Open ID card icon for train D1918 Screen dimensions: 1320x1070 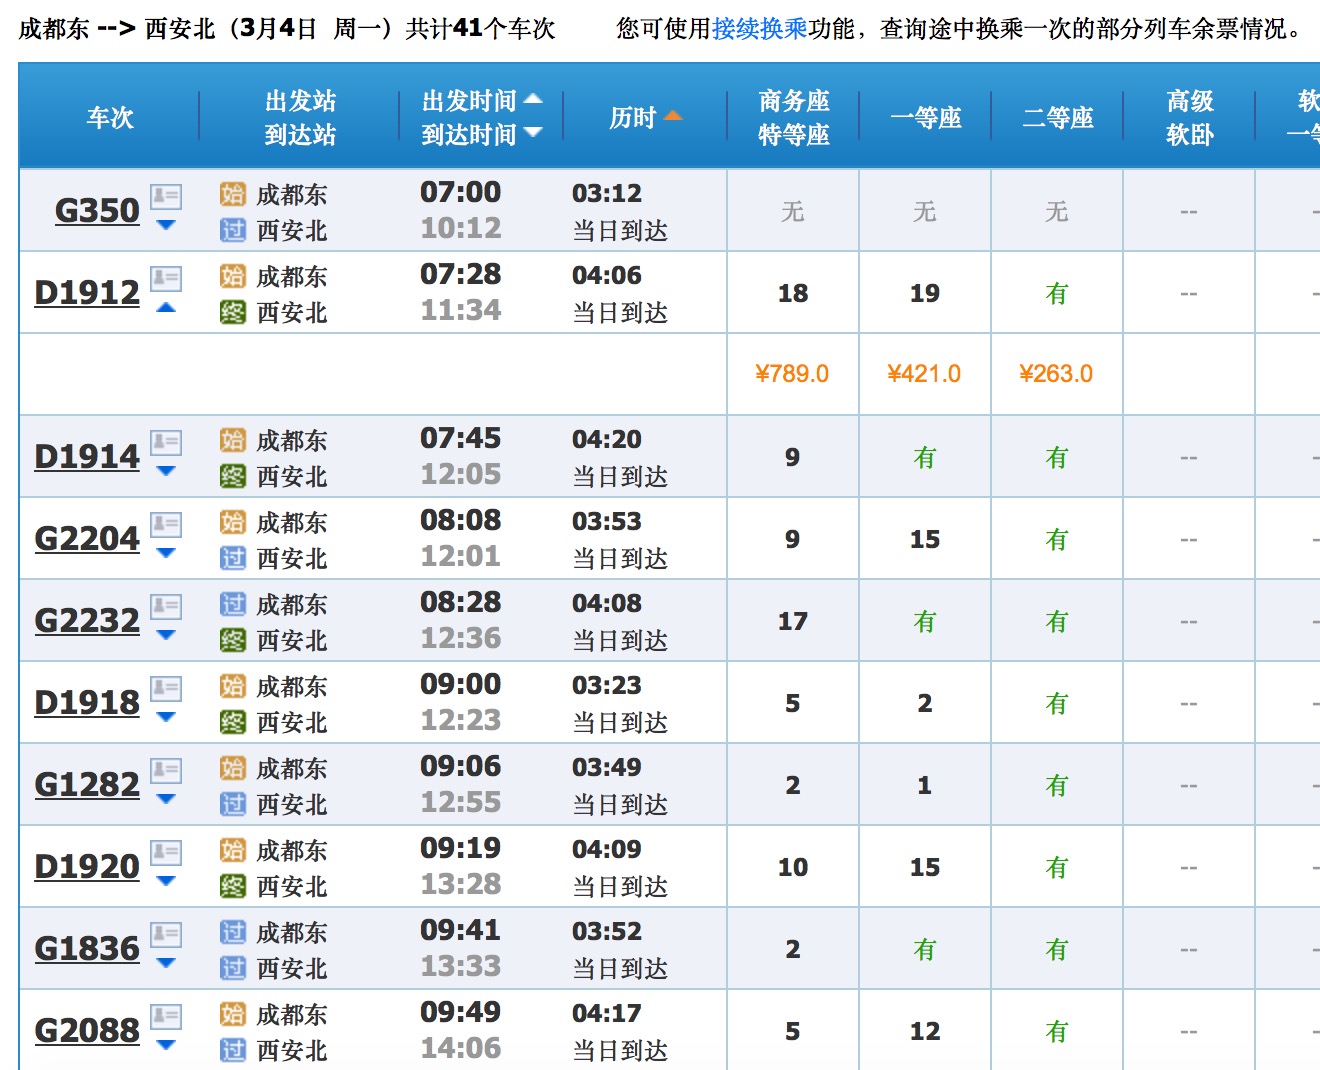point(166,688)
